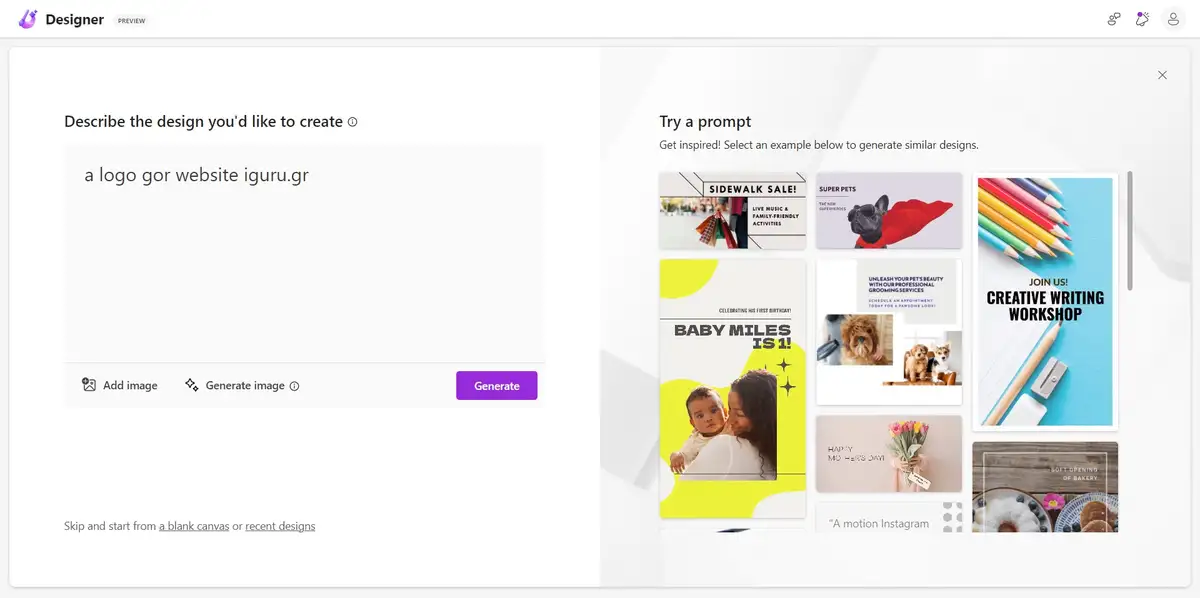
Task: Click the Add image icon
Action: 89,385
